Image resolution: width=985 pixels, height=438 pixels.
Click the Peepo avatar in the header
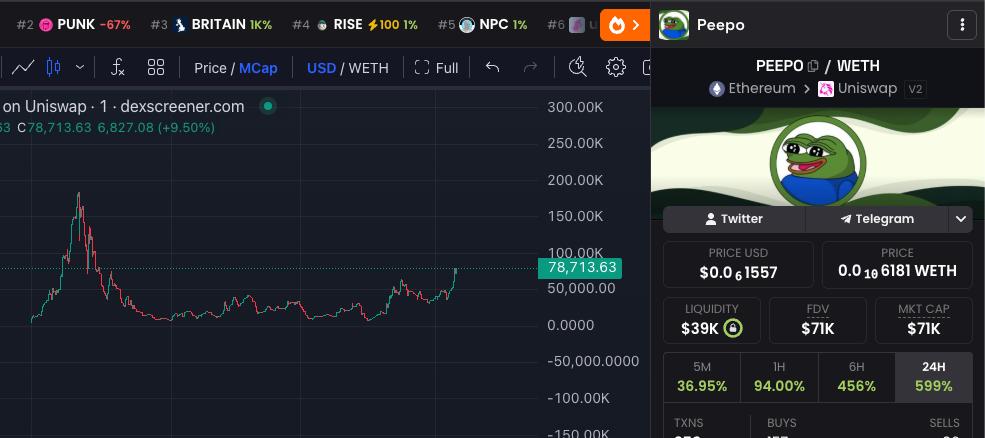(x=673, y=25)
